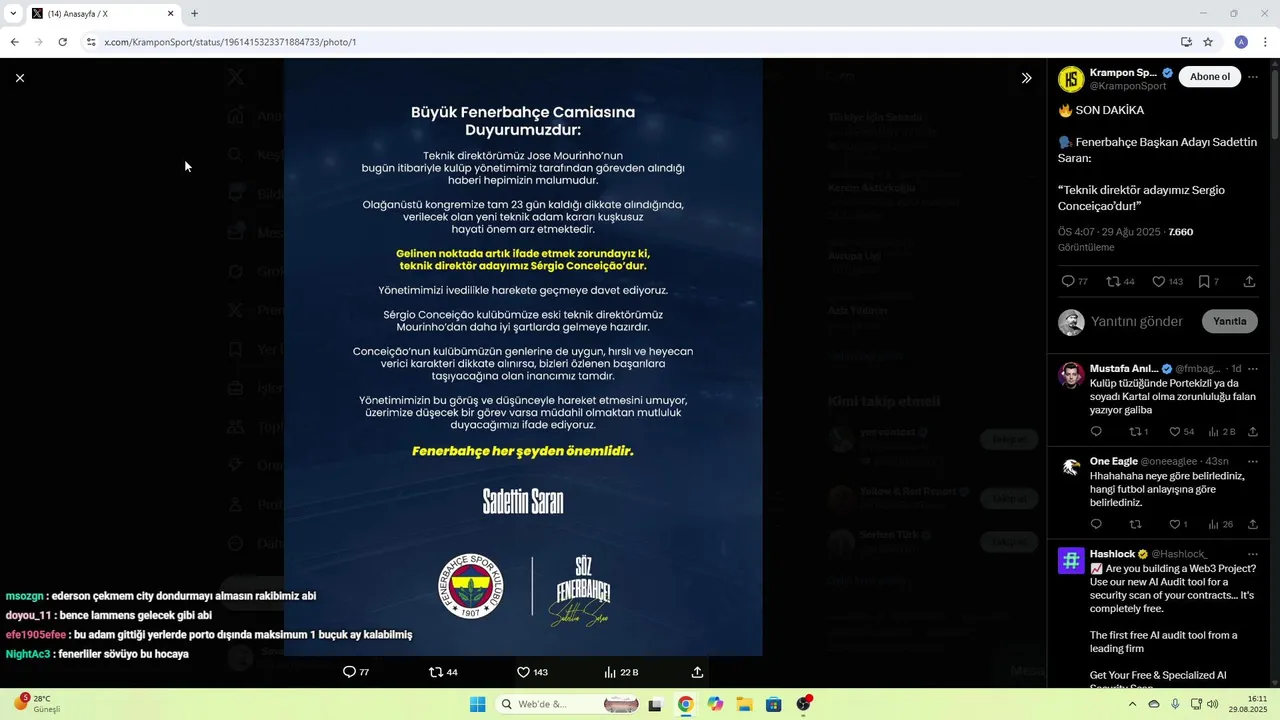Bookmark this page with star icon
The height and width of the screenshot is (720, 1280).
pyautogui.click(x=1208, y=42)
